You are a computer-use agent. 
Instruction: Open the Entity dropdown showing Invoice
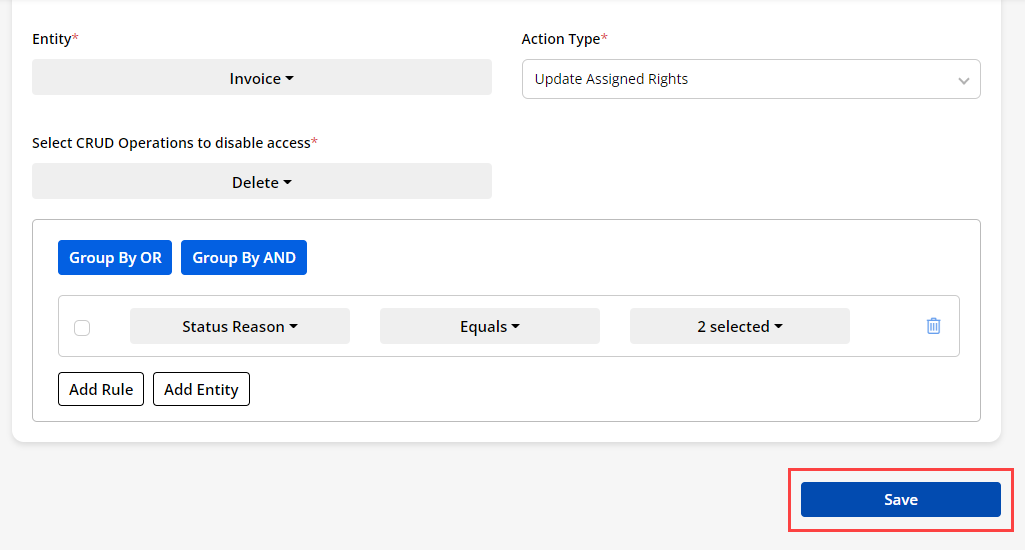click(x=261, y=78)
